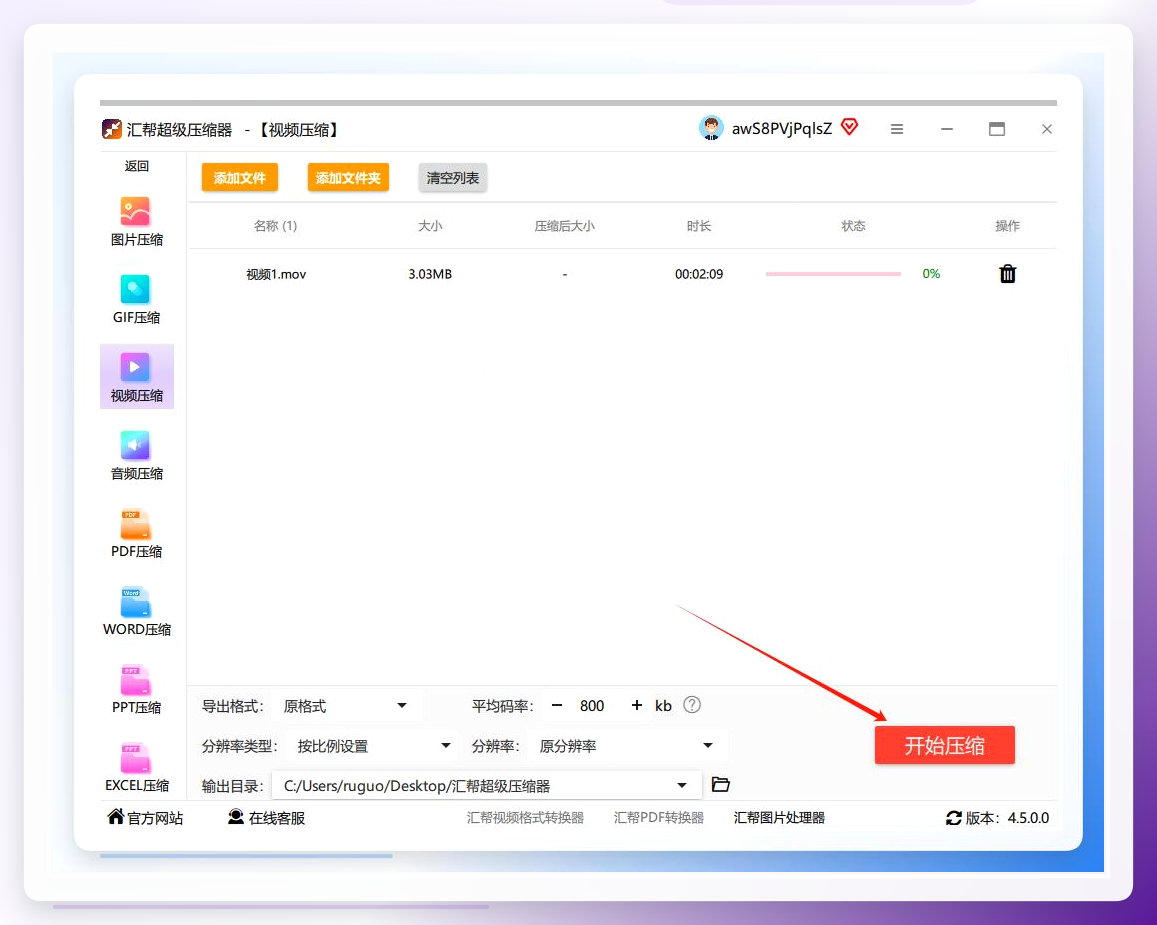This screenshot has height=925, width=1157.
Task: Click the 00:02:09 duration cell
Action: coord(699,274)
